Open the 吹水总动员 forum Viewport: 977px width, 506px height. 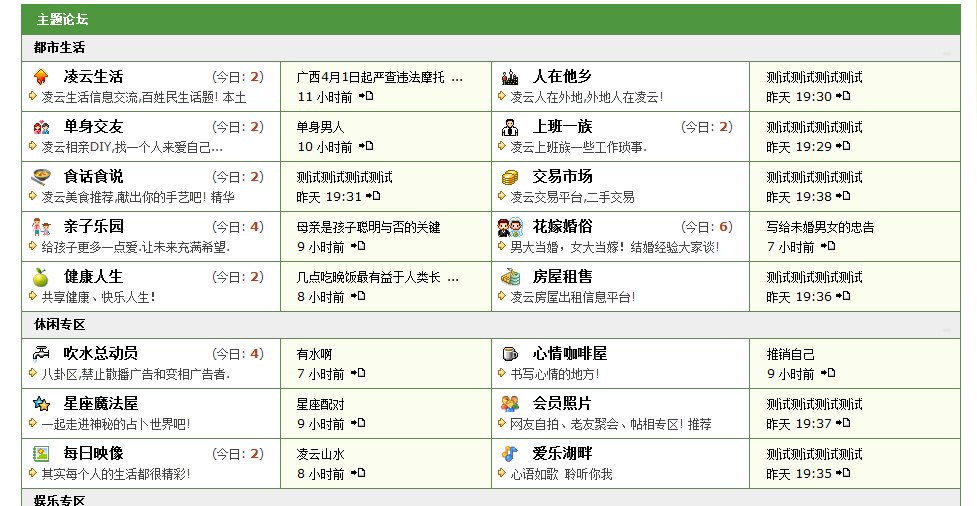(x=101, y=353)
